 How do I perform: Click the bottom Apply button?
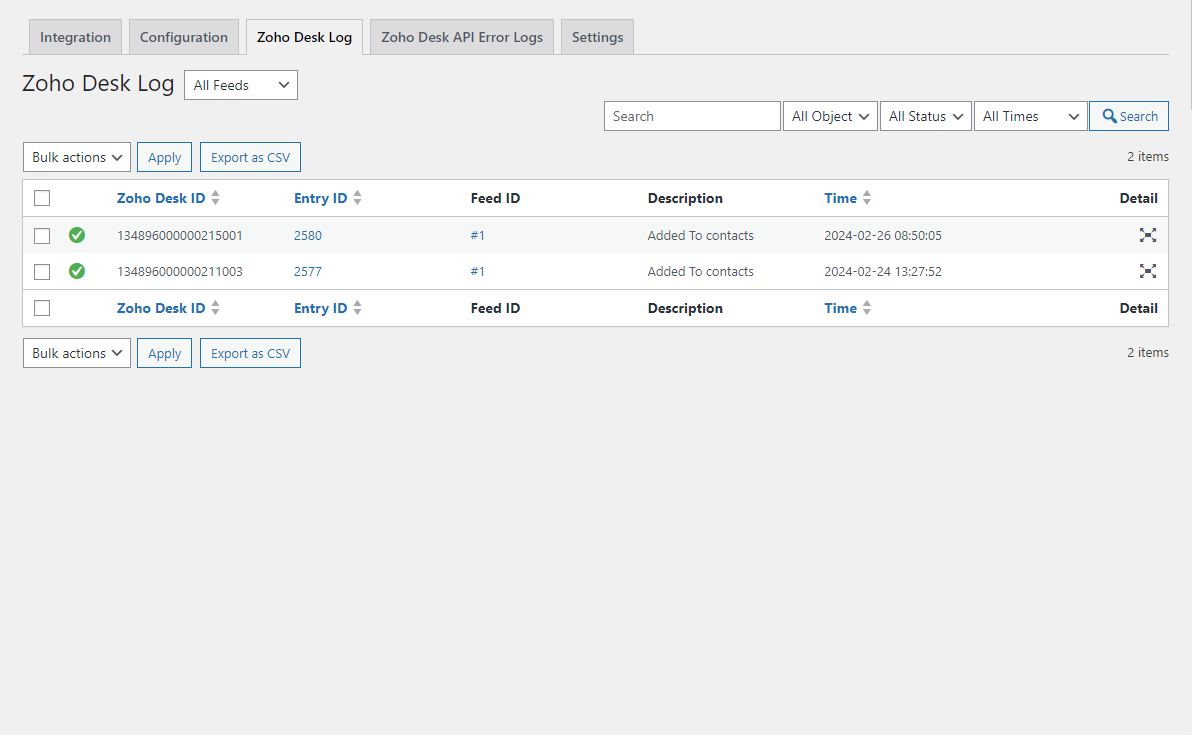point(164,353)
